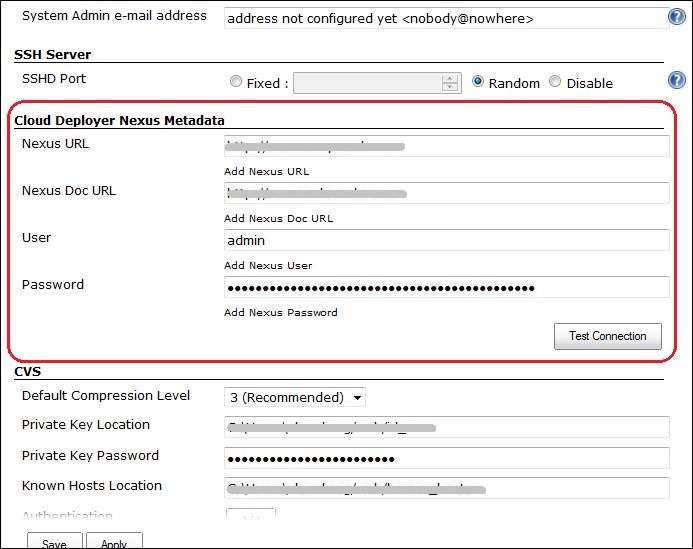Click the Known Hosts Location label

tap(92, 486)
